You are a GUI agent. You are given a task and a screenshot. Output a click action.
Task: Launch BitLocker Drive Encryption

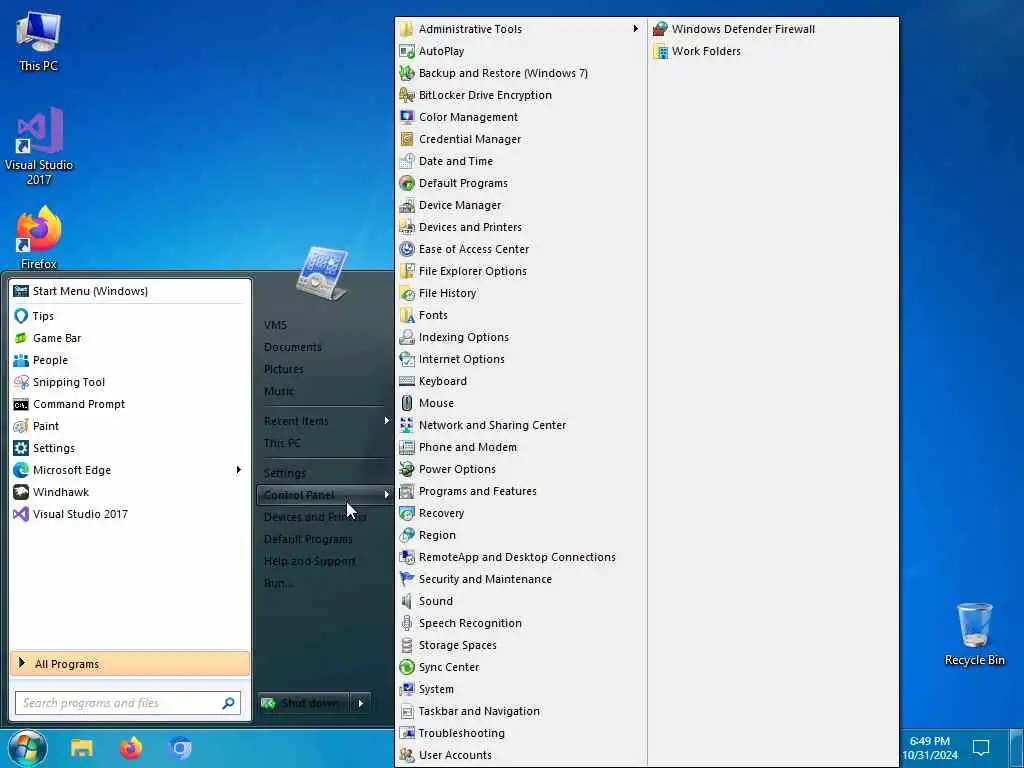pos(520,95)
